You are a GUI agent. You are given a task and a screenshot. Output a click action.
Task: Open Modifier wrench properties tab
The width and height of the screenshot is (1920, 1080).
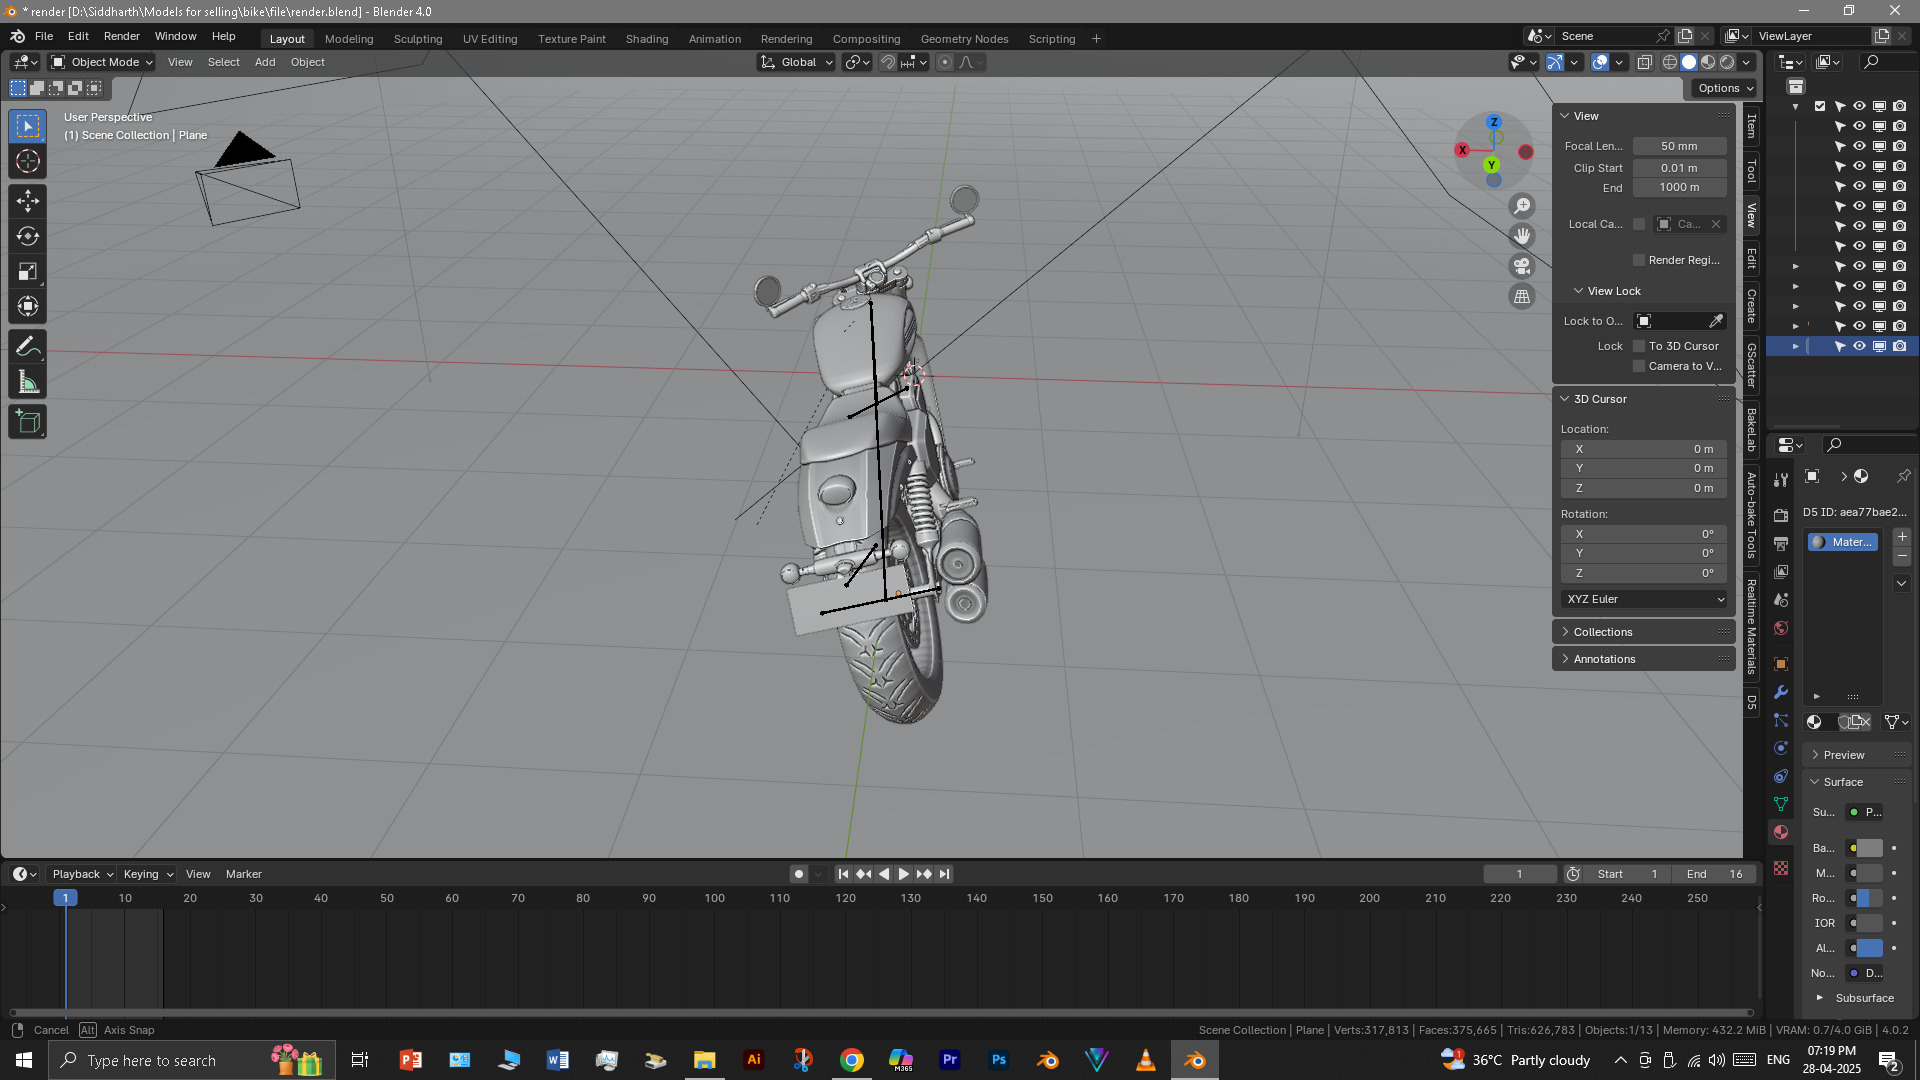[x=1781, y=692]
